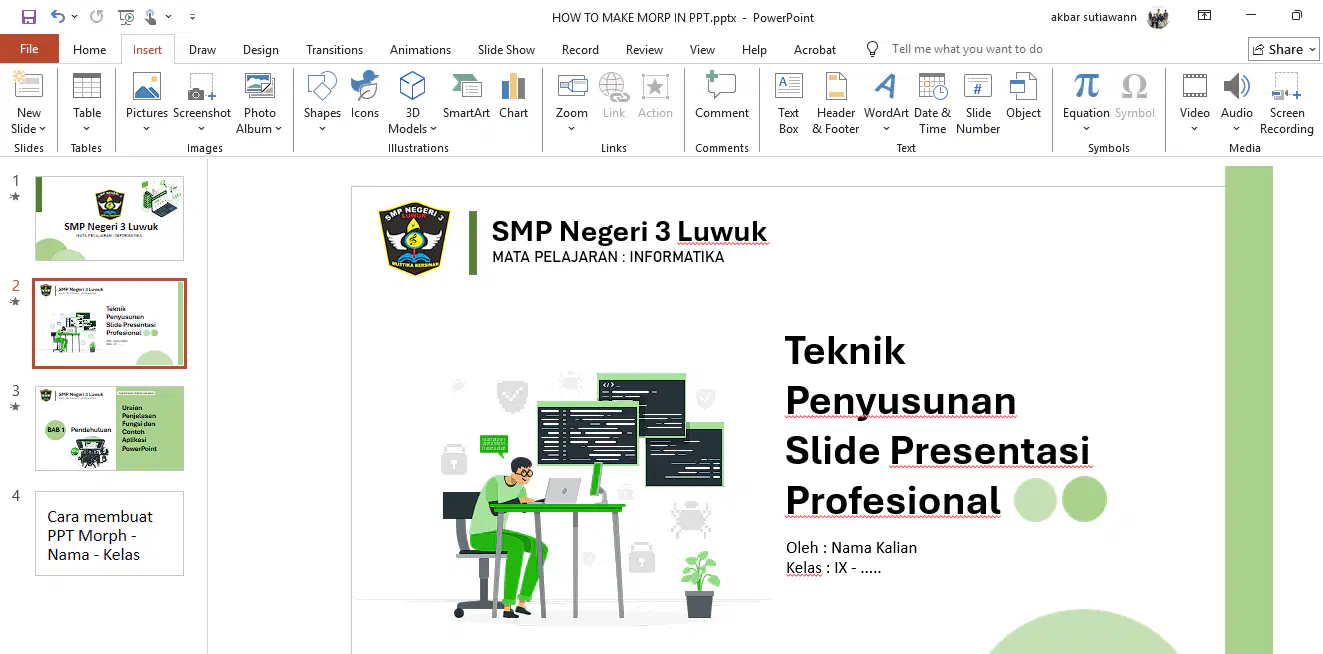This screenshot has width=1323, height=654.
Task: Start a Screen Recording
Action: tap(1287, 103)
